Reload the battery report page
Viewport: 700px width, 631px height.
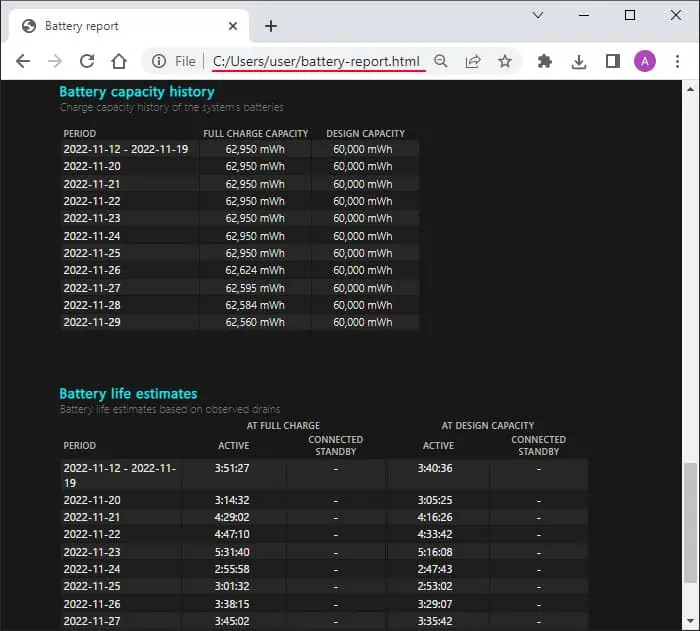pos(87,61)
